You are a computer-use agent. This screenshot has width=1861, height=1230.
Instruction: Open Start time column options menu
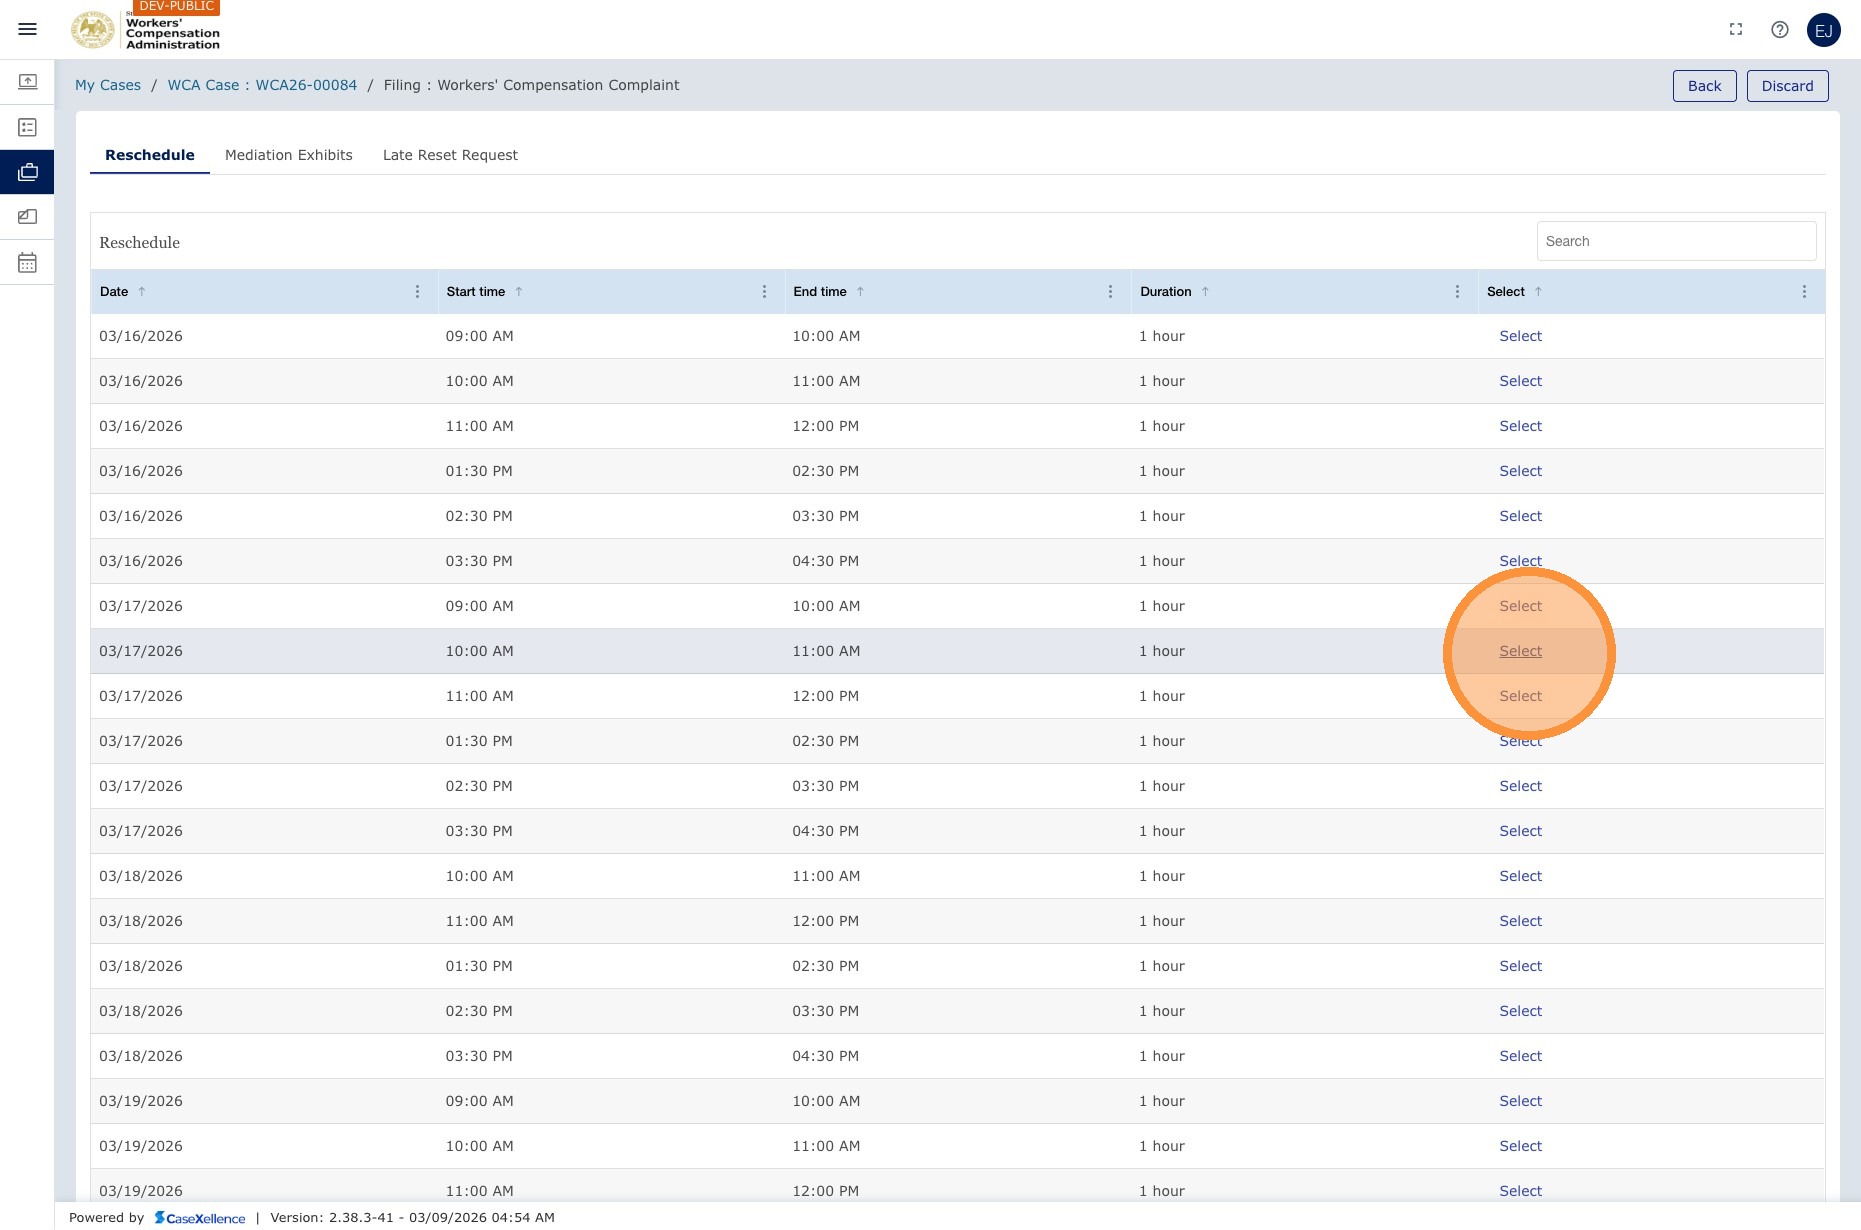(765, 292)
